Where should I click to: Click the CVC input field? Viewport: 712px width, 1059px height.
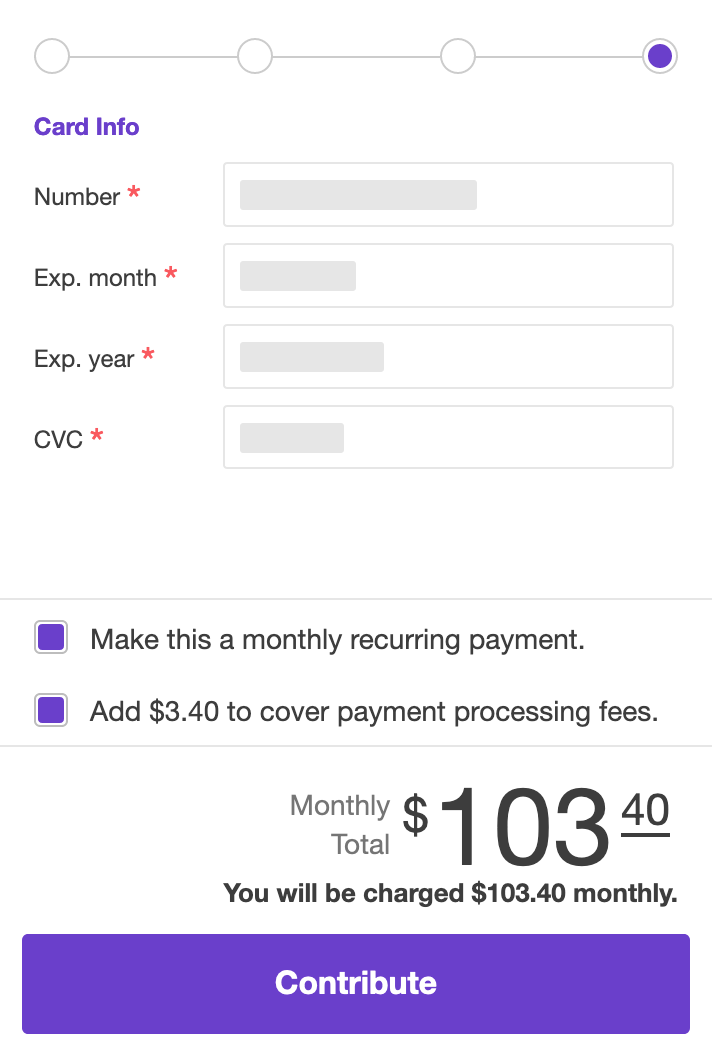point(448,437)
